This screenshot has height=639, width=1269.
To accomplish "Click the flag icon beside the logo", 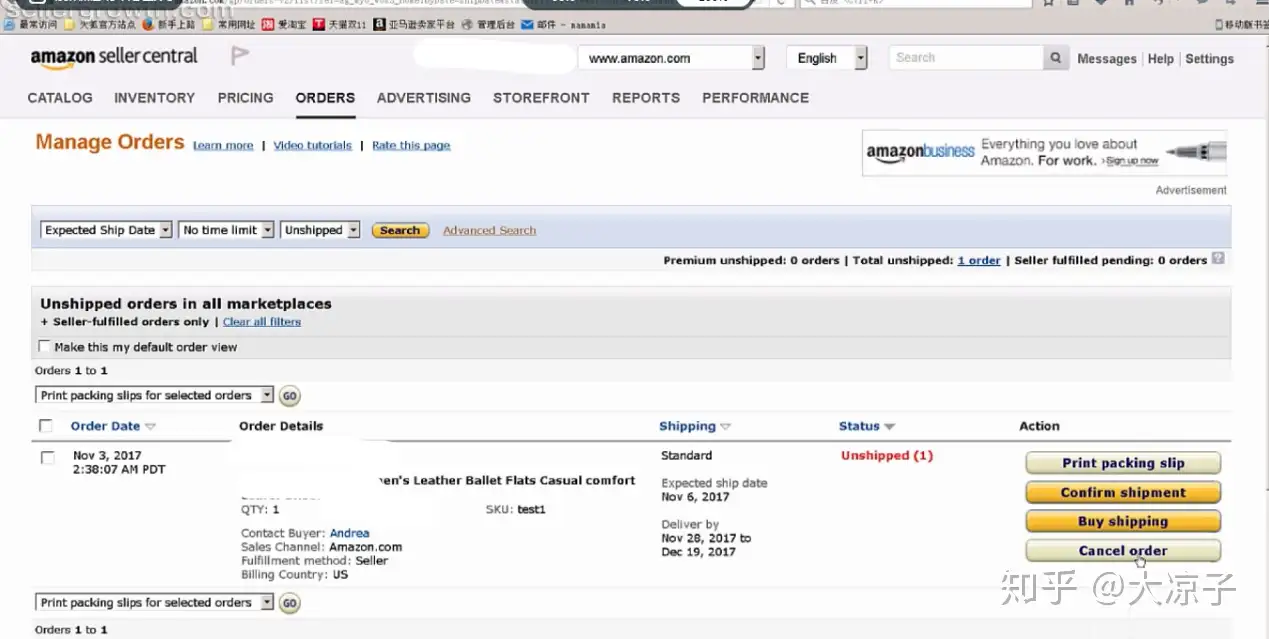I will [239, 56].
